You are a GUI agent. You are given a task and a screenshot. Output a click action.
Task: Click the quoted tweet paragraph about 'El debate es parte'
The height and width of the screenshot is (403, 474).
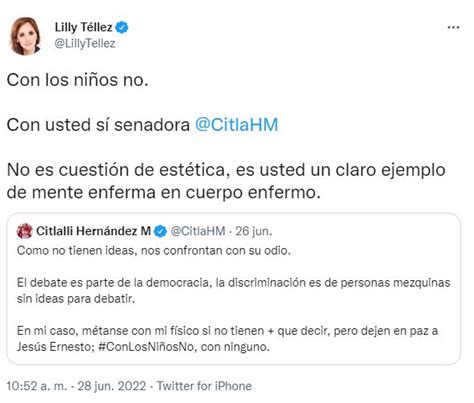click(x=233, y=290)
